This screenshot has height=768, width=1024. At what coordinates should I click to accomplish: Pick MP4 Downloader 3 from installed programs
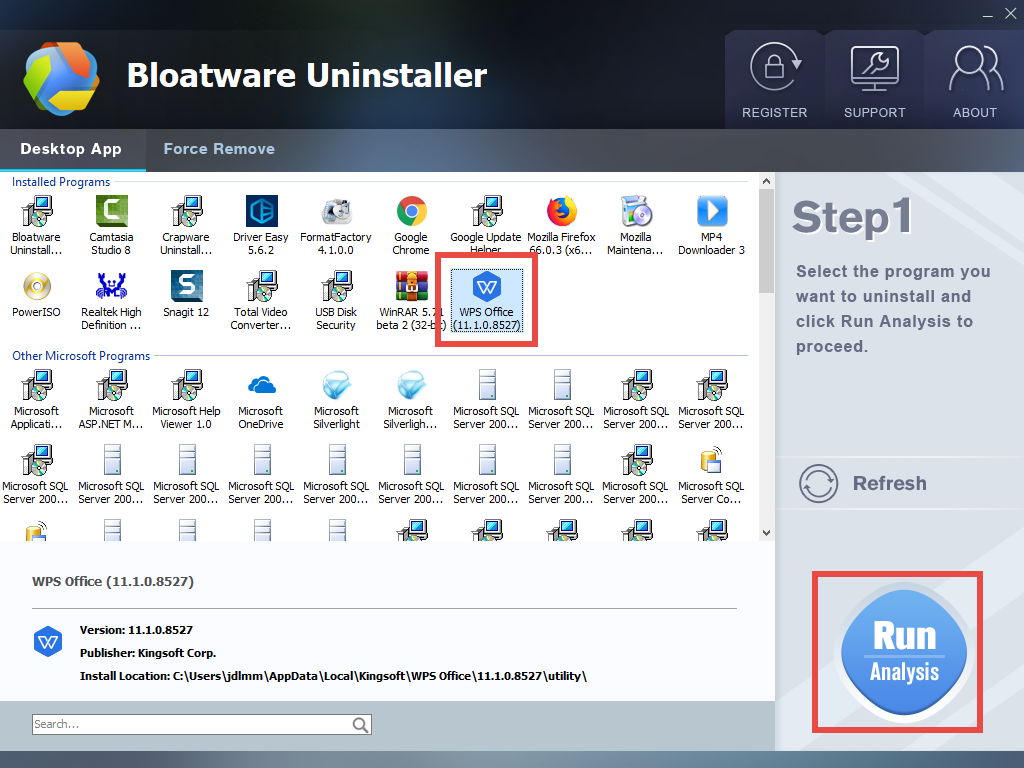(x=711, y=225)
